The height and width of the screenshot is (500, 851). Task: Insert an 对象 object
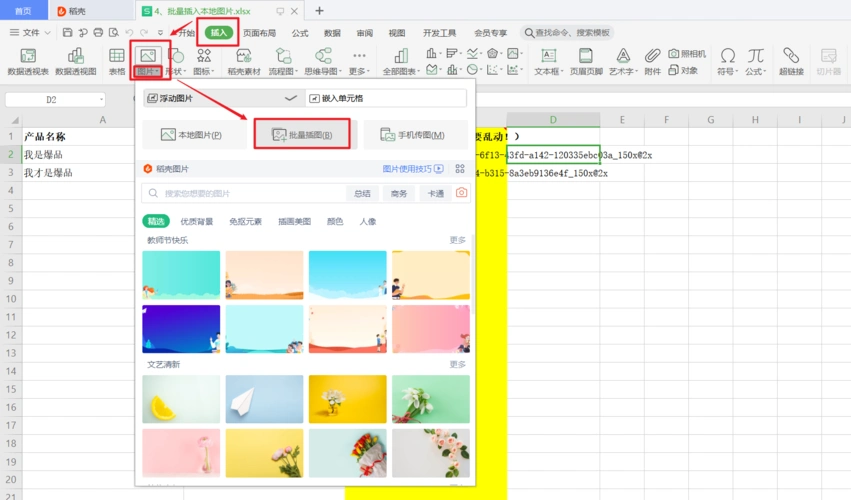[683, 70]
